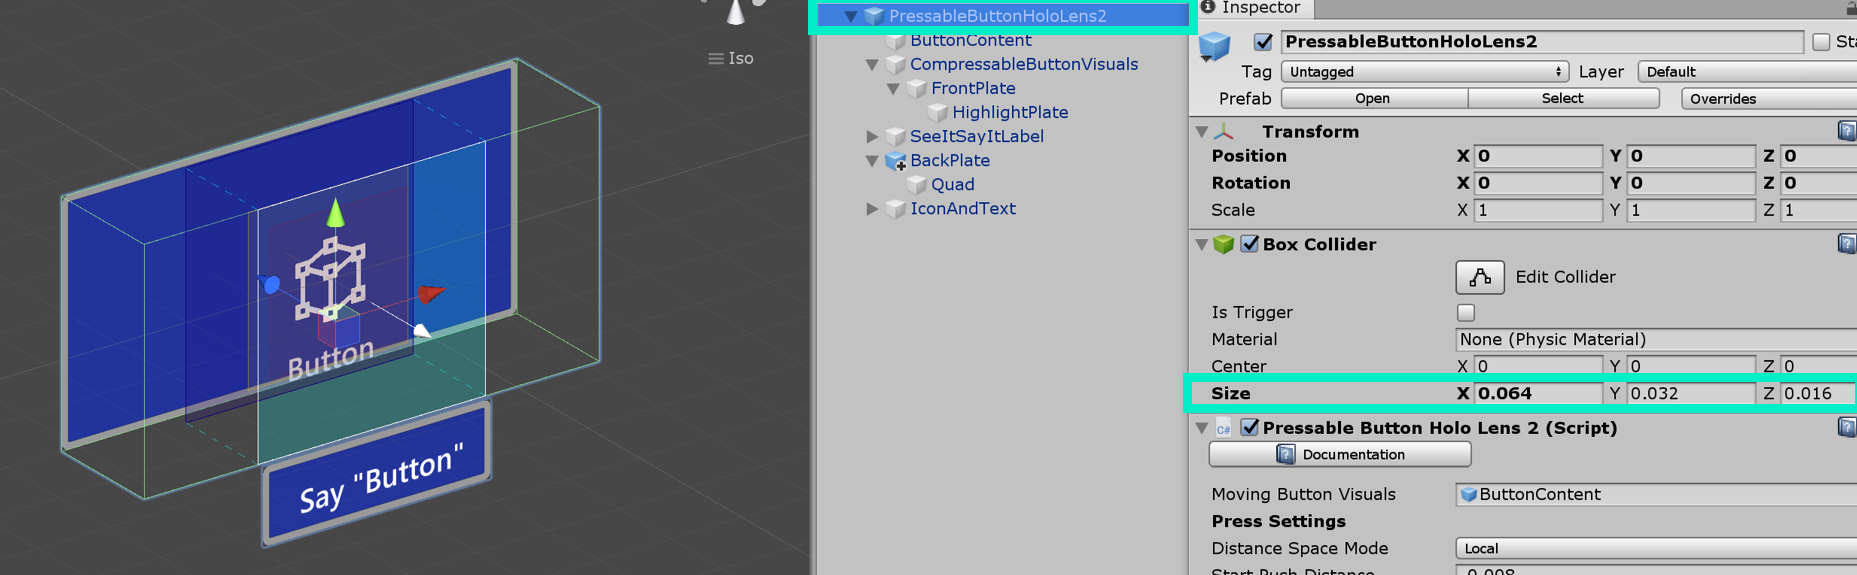1857x575 pixels.
Task: Collapse Pressable Button Holo Lens 2 script foldout
Action: [1202, 428]
